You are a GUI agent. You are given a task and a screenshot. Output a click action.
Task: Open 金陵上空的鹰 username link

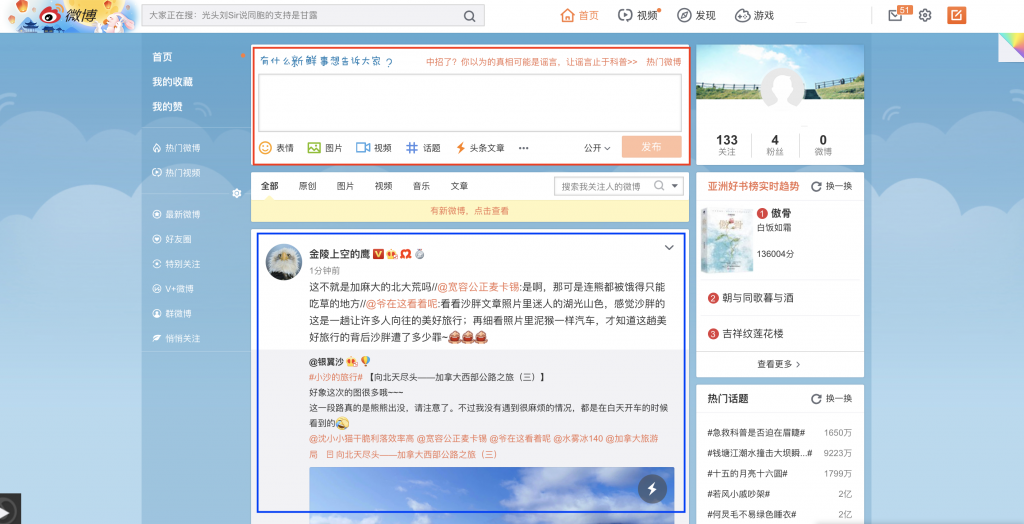(x=339, y=254)
